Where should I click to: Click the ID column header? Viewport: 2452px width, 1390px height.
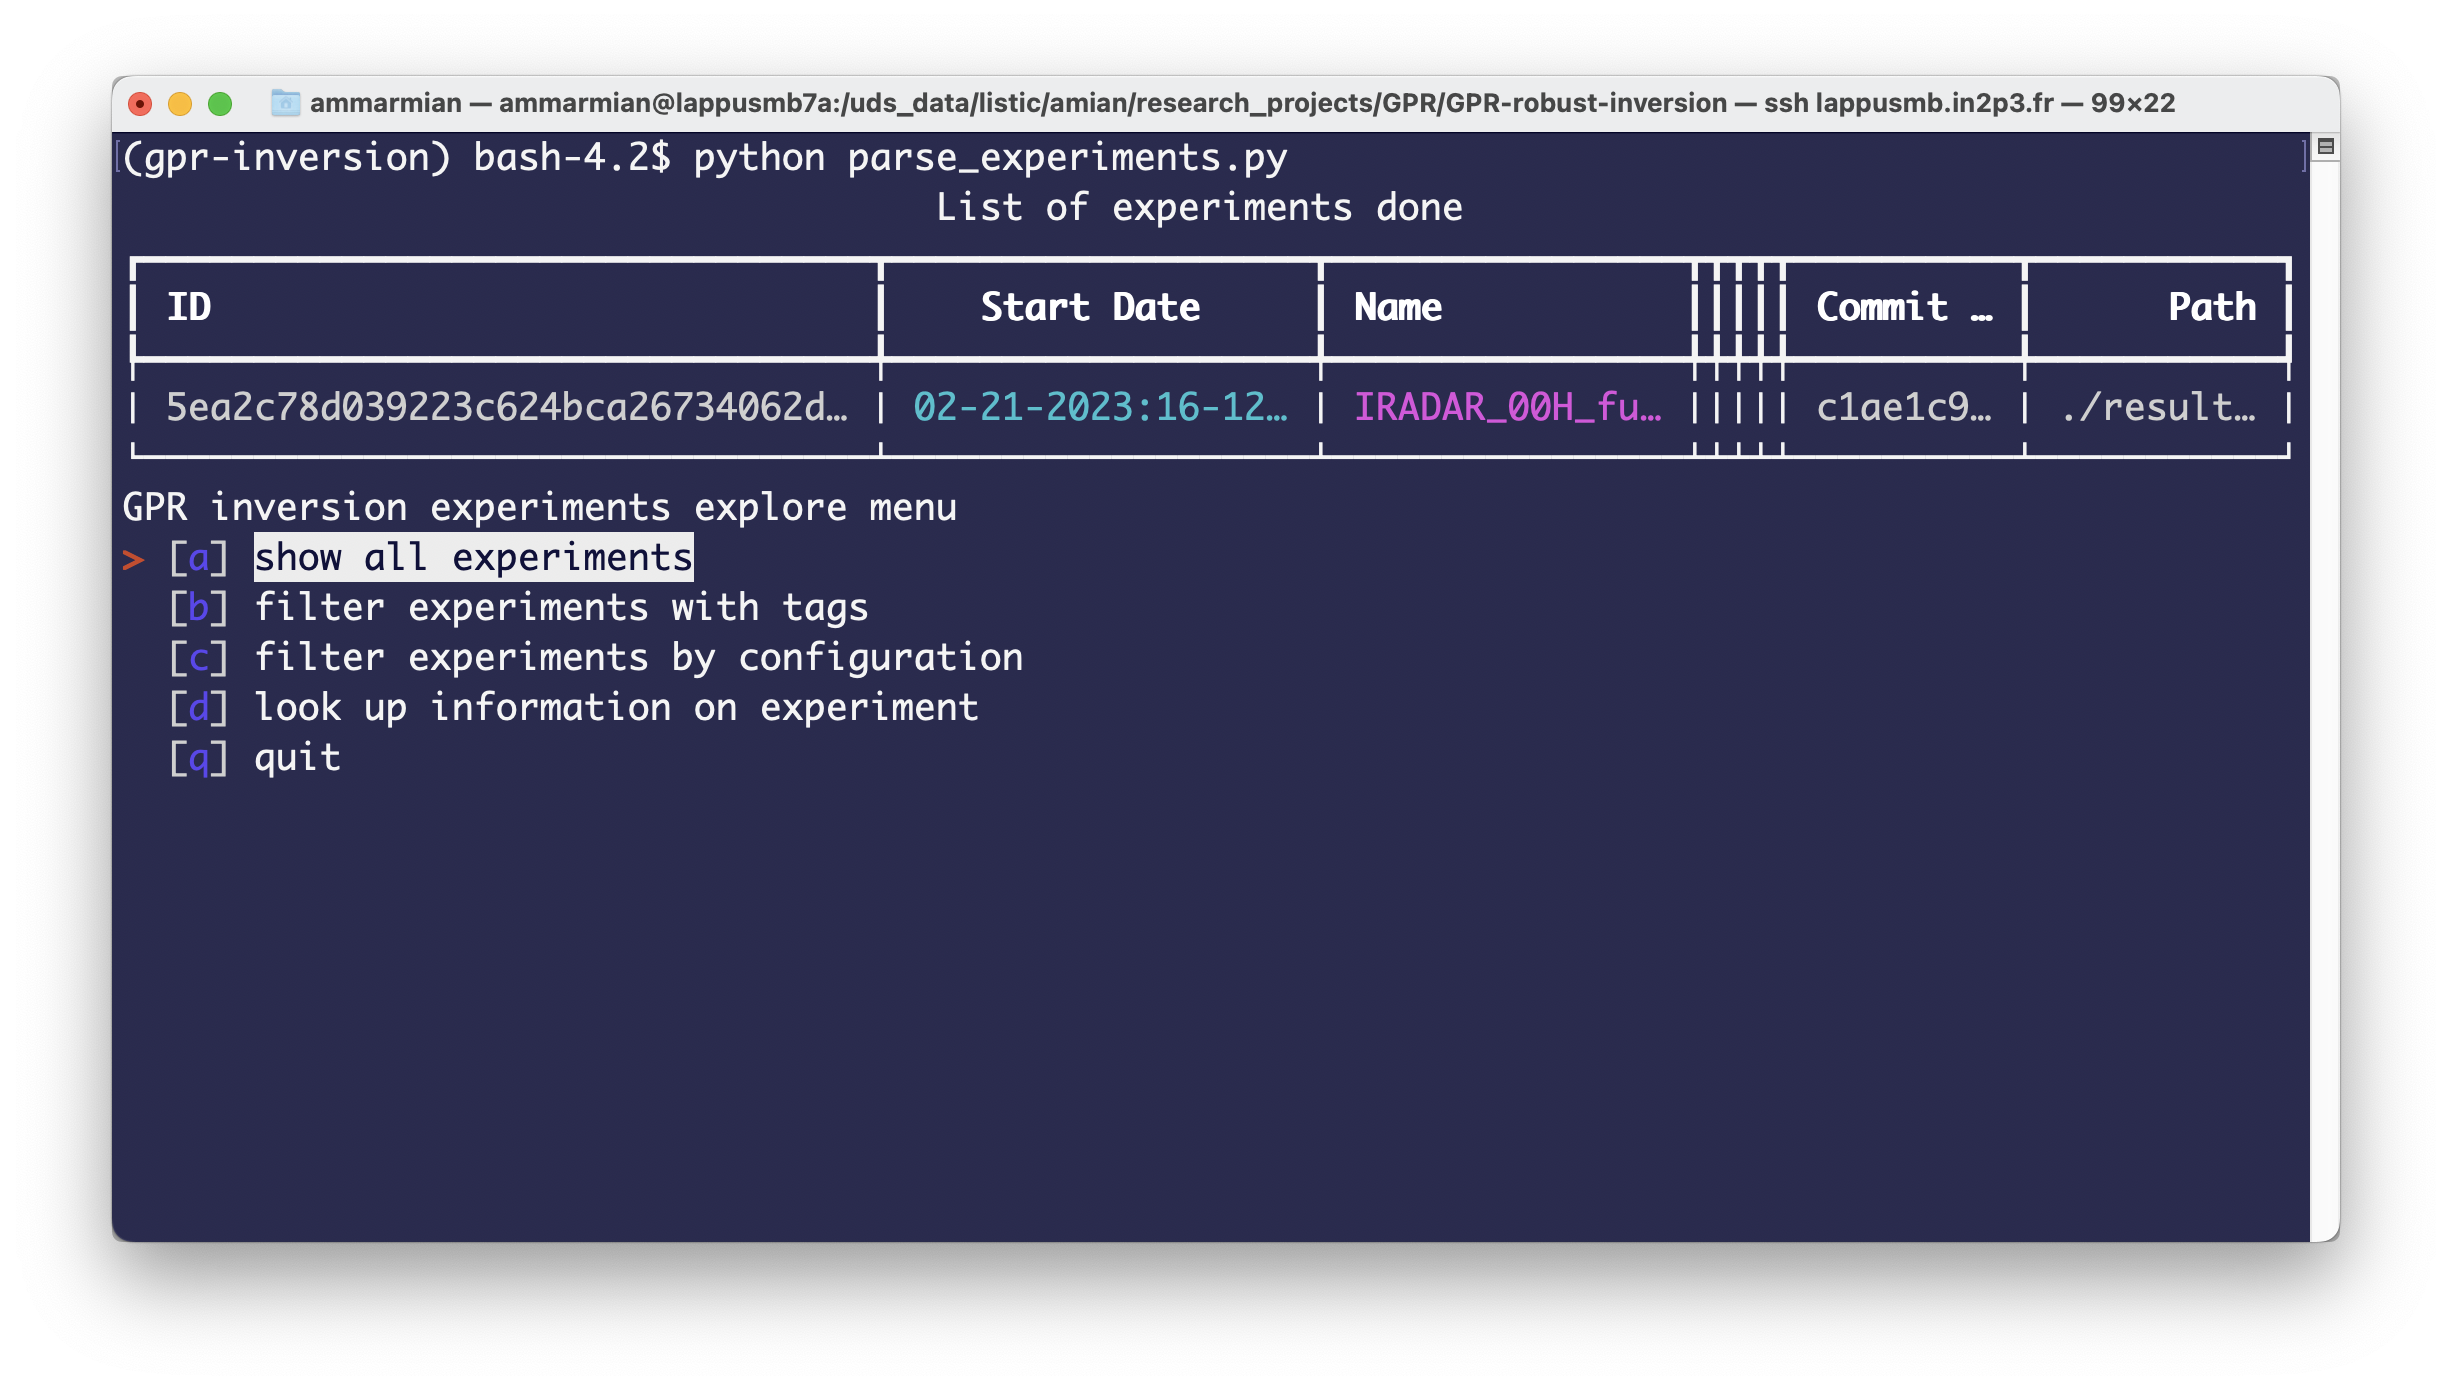pyautogui.click(x=190, y=307)
